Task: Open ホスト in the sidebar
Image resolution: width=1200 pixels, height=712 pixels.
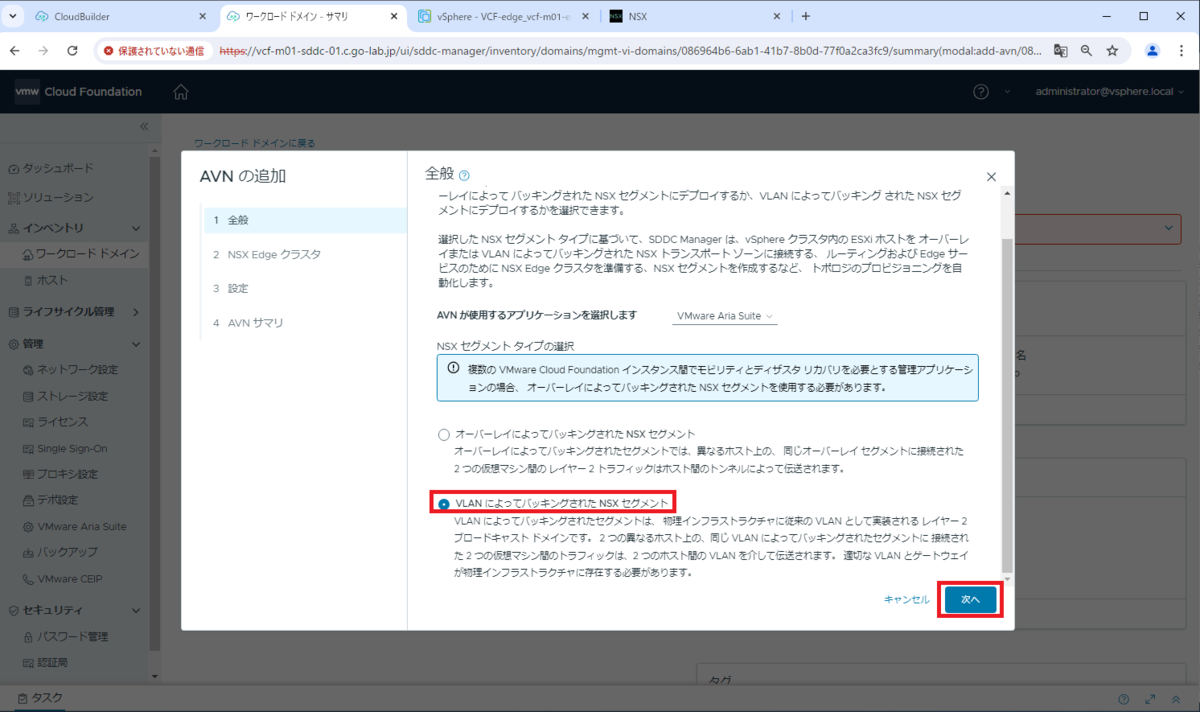Action: coord(52,280)
